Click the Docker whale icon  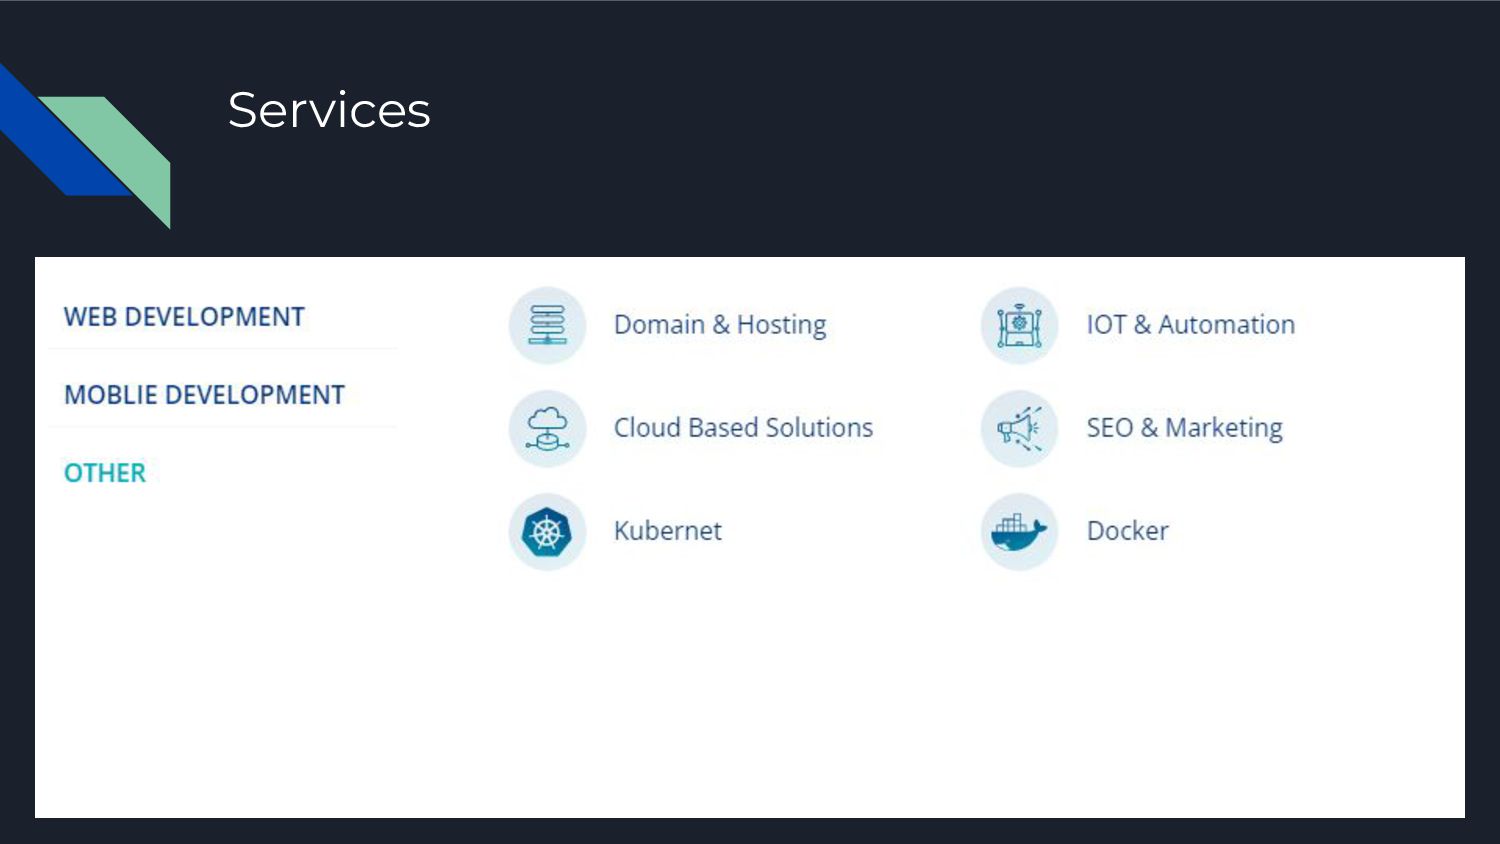pos(1019,531)
